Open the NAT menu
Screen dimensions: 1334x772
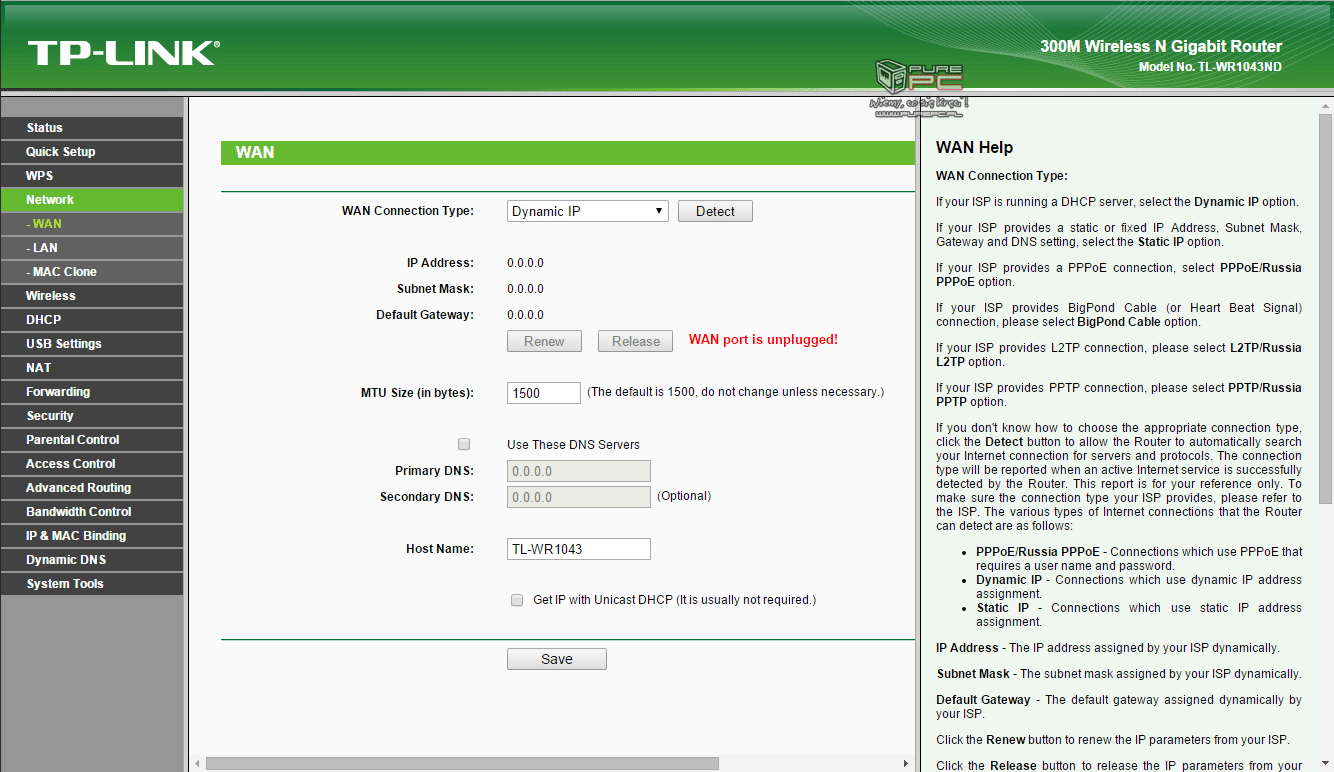(92, 368)
